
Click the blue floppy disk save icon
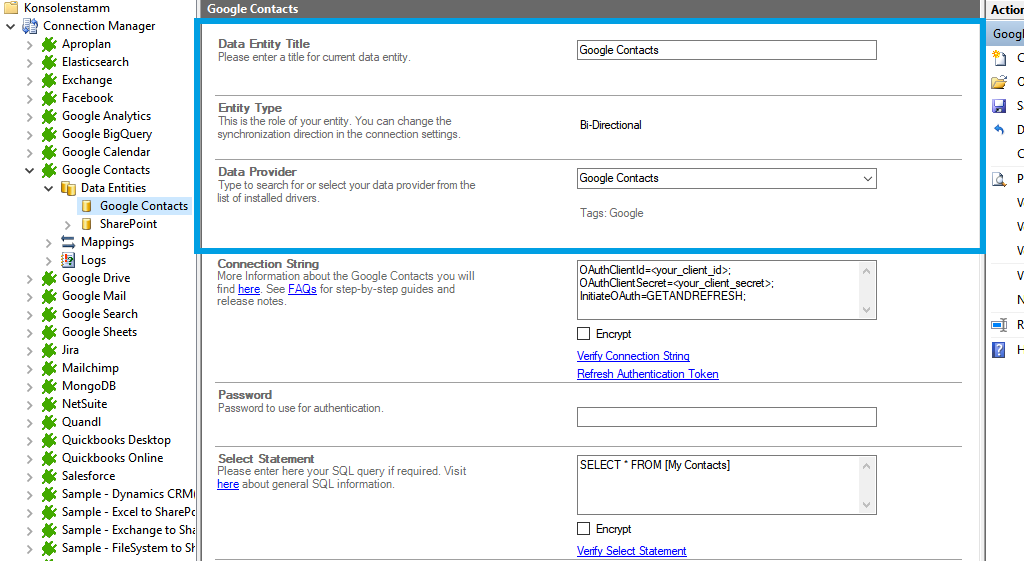point(998,106)
